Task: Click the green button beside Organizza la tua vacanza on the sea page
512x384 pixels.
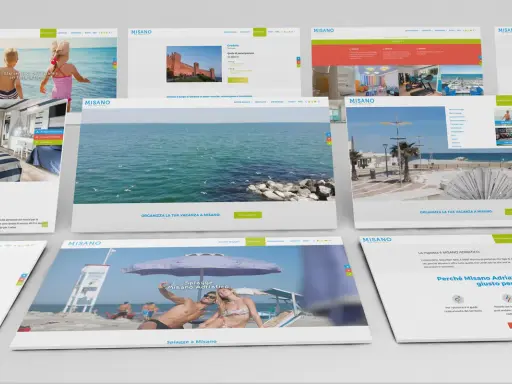Action: click(248, 215)
